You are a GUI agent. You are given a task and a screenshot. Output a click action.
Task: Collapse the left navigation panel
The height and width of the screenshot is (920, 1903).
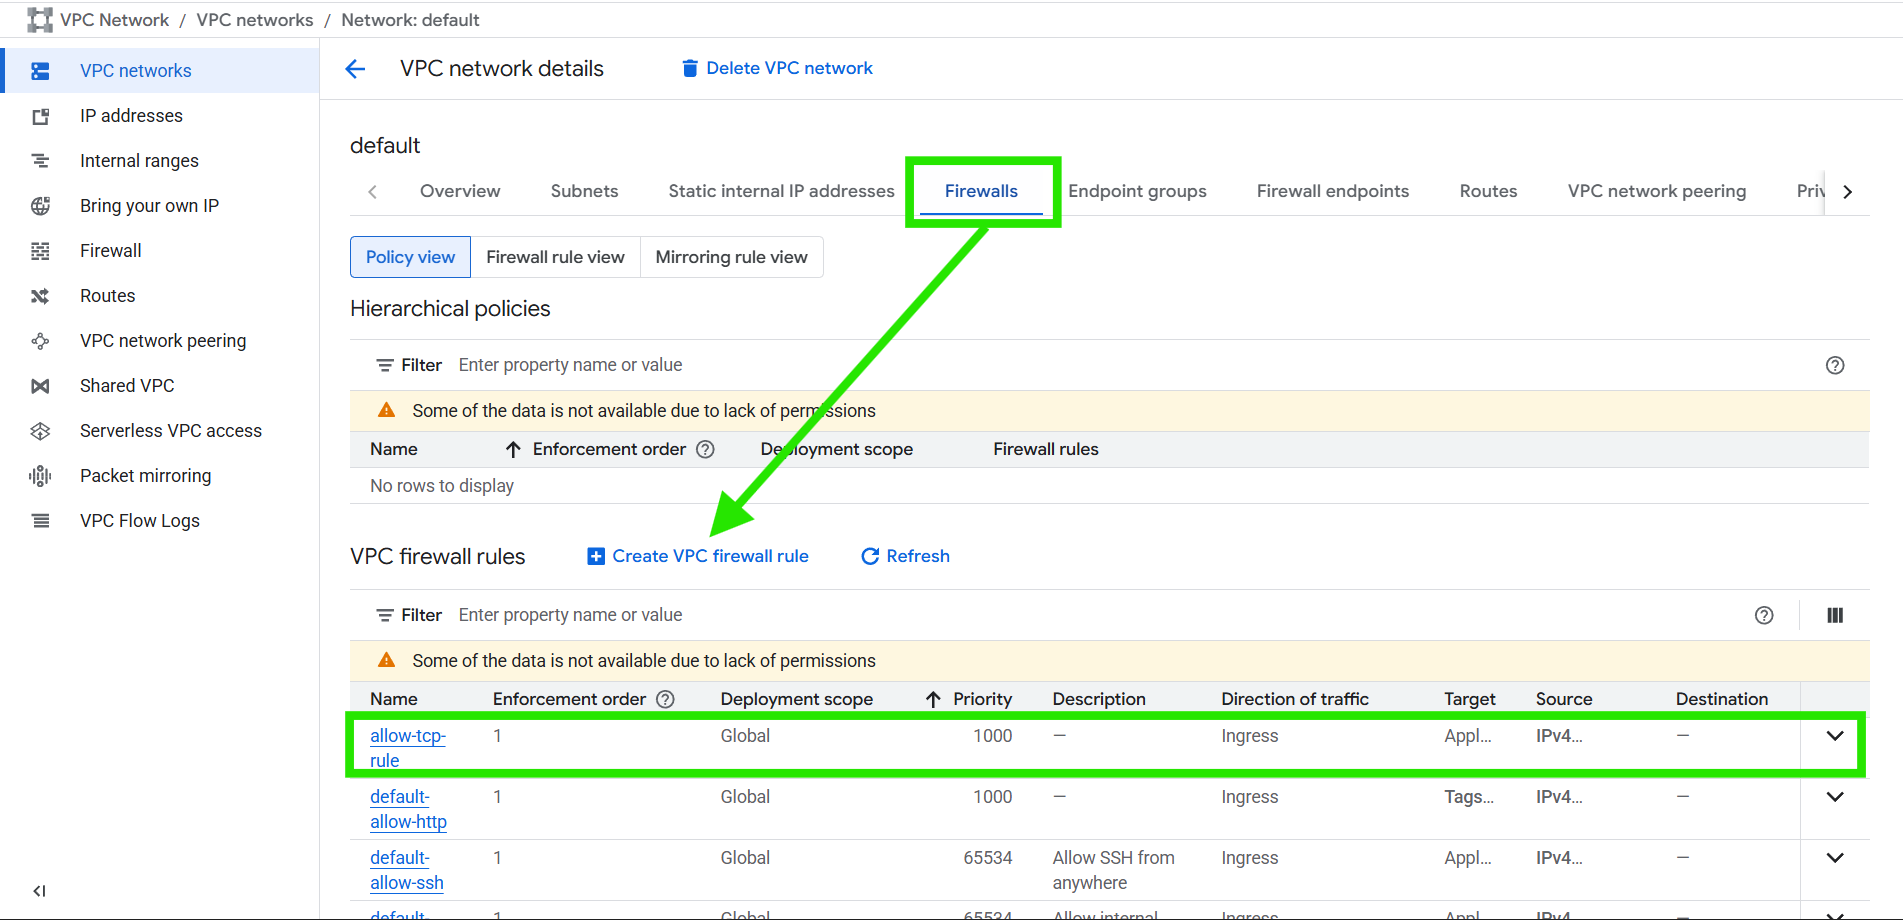(x=40, y=890)
